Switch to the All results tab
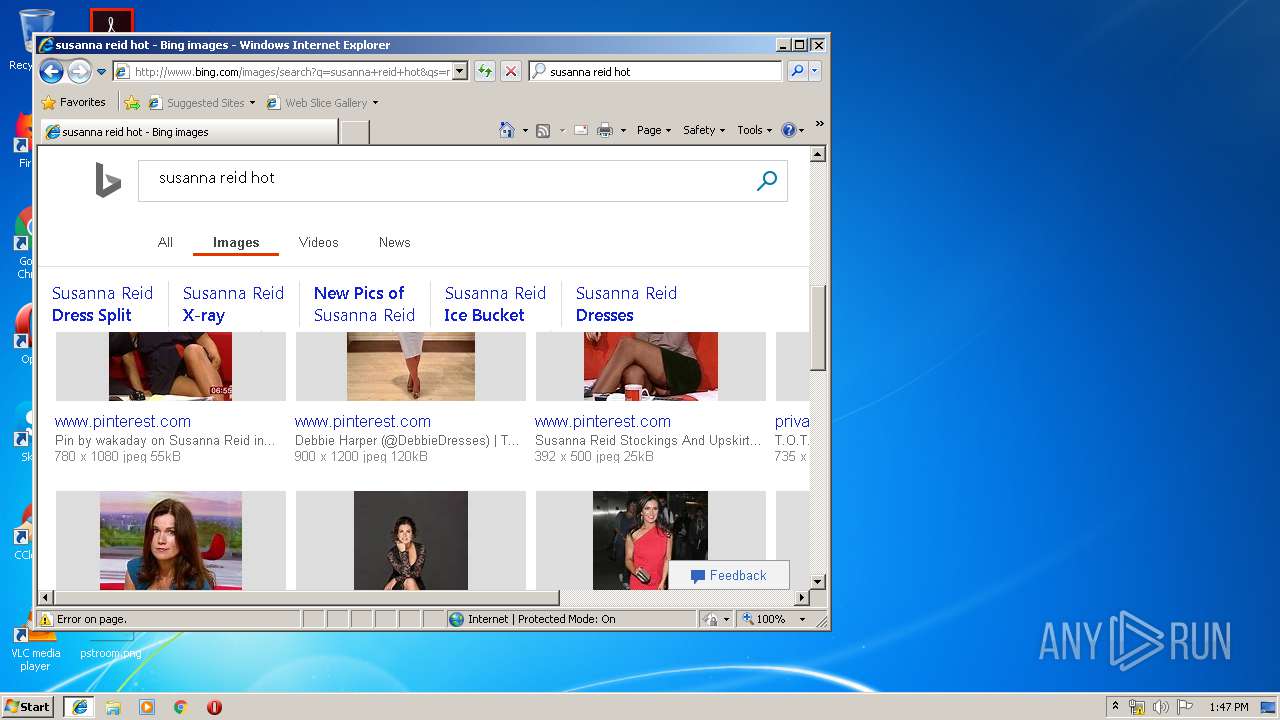The width and height of the screenshot is (1280, 720). (x=165, y=242)
